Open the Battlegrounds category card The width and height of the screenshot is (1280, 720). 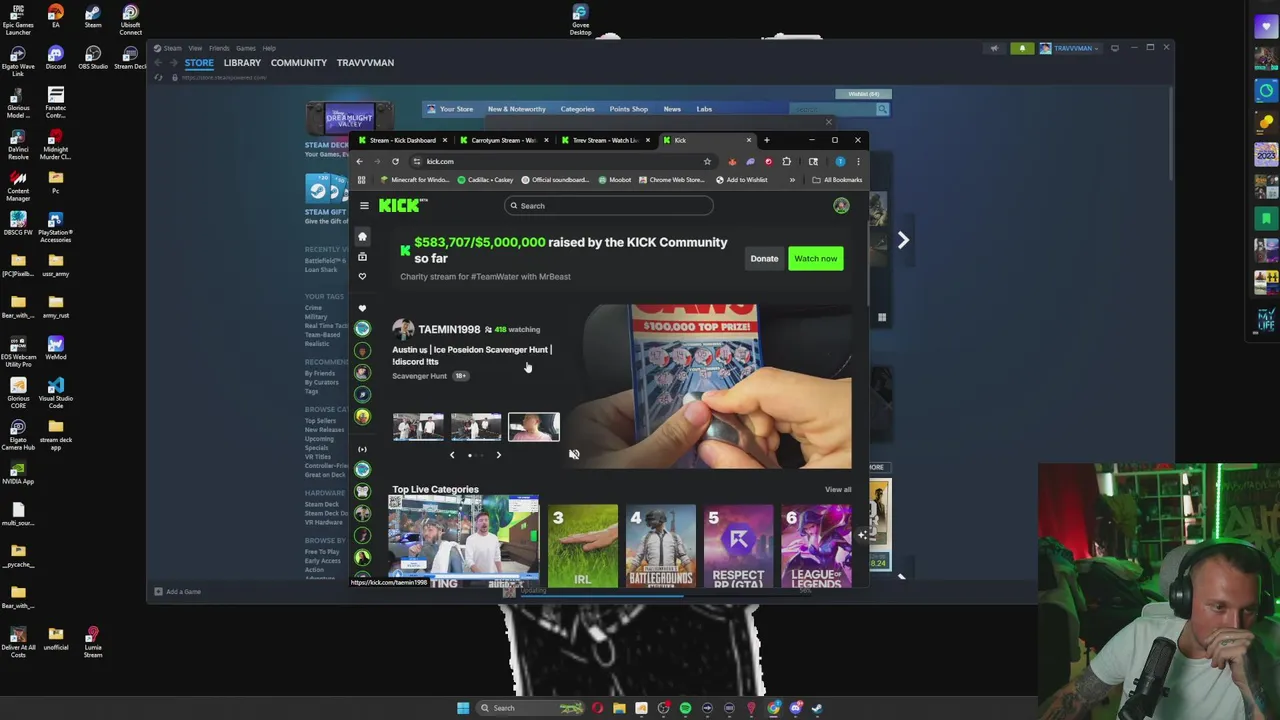coord(660,546)
